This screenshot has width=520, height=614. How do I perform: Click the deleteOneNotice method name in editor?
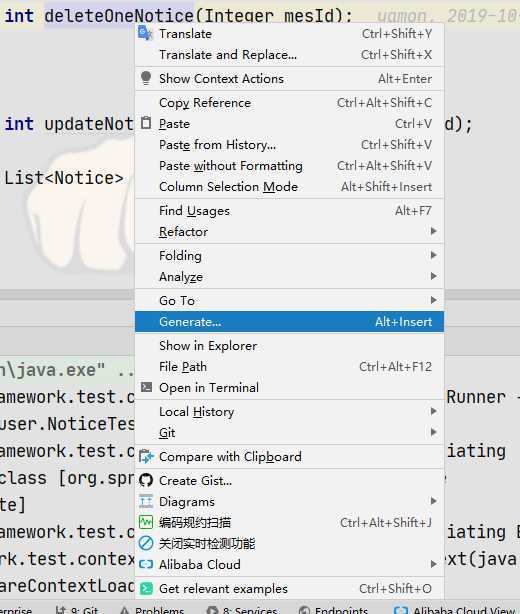pyautogui.click(x=119, y=16)
